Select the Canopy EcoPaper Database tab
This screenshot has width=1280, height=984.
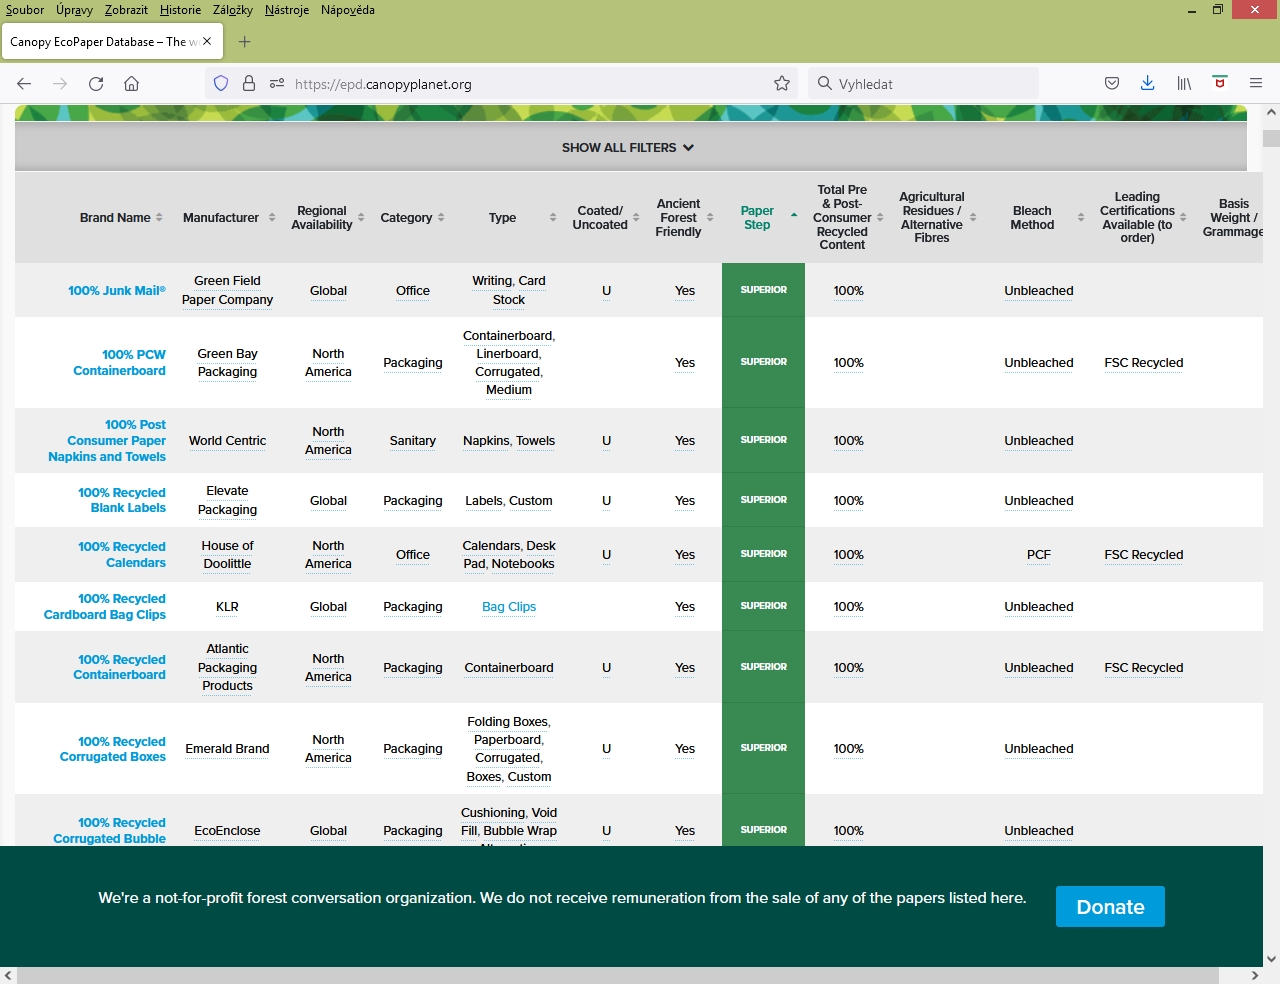point(112,42)
